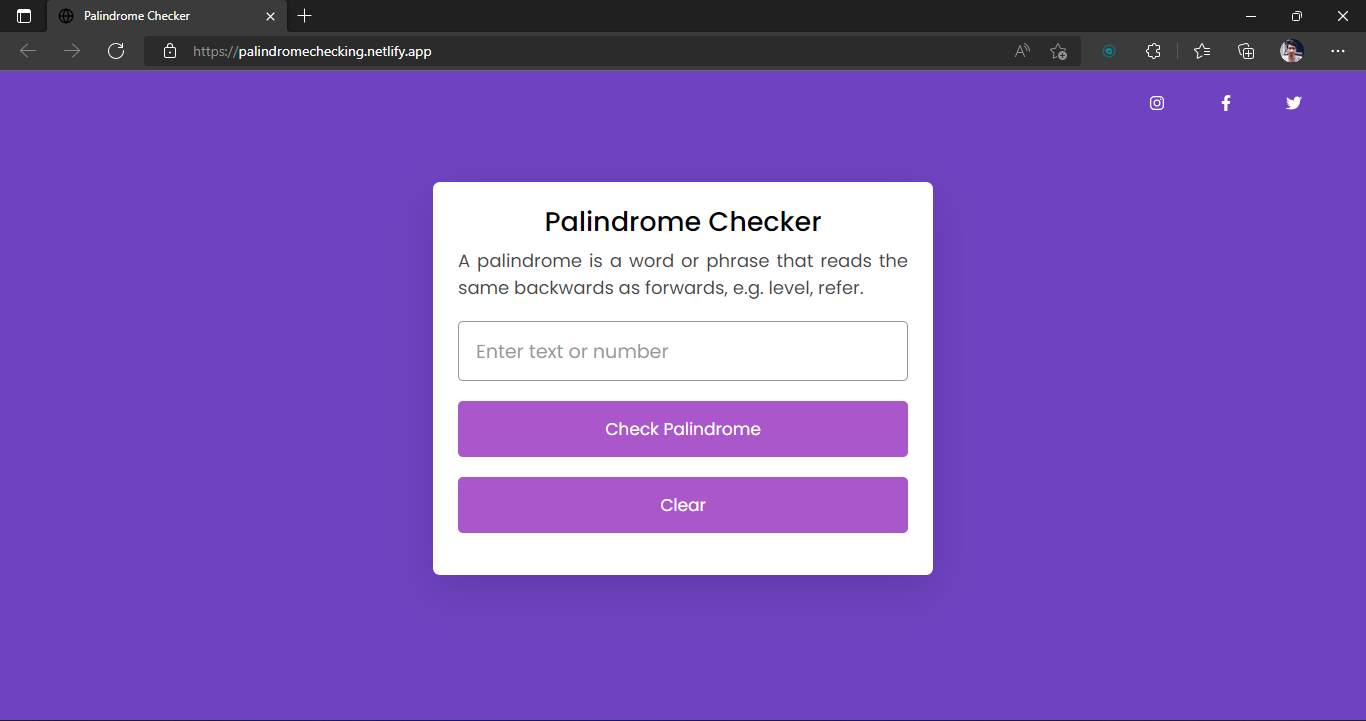Open the Favorites bar icon
Screen dimensions: 1366x721
point(1201,51)
